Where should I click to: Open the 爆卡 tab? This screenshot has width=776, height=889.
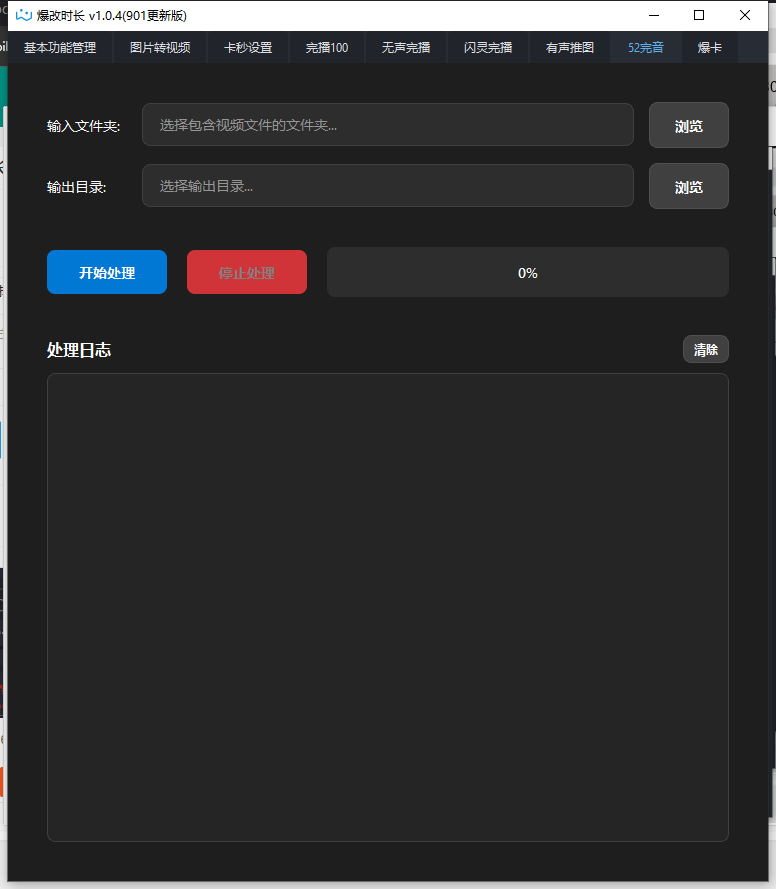[x=710, y=47]
